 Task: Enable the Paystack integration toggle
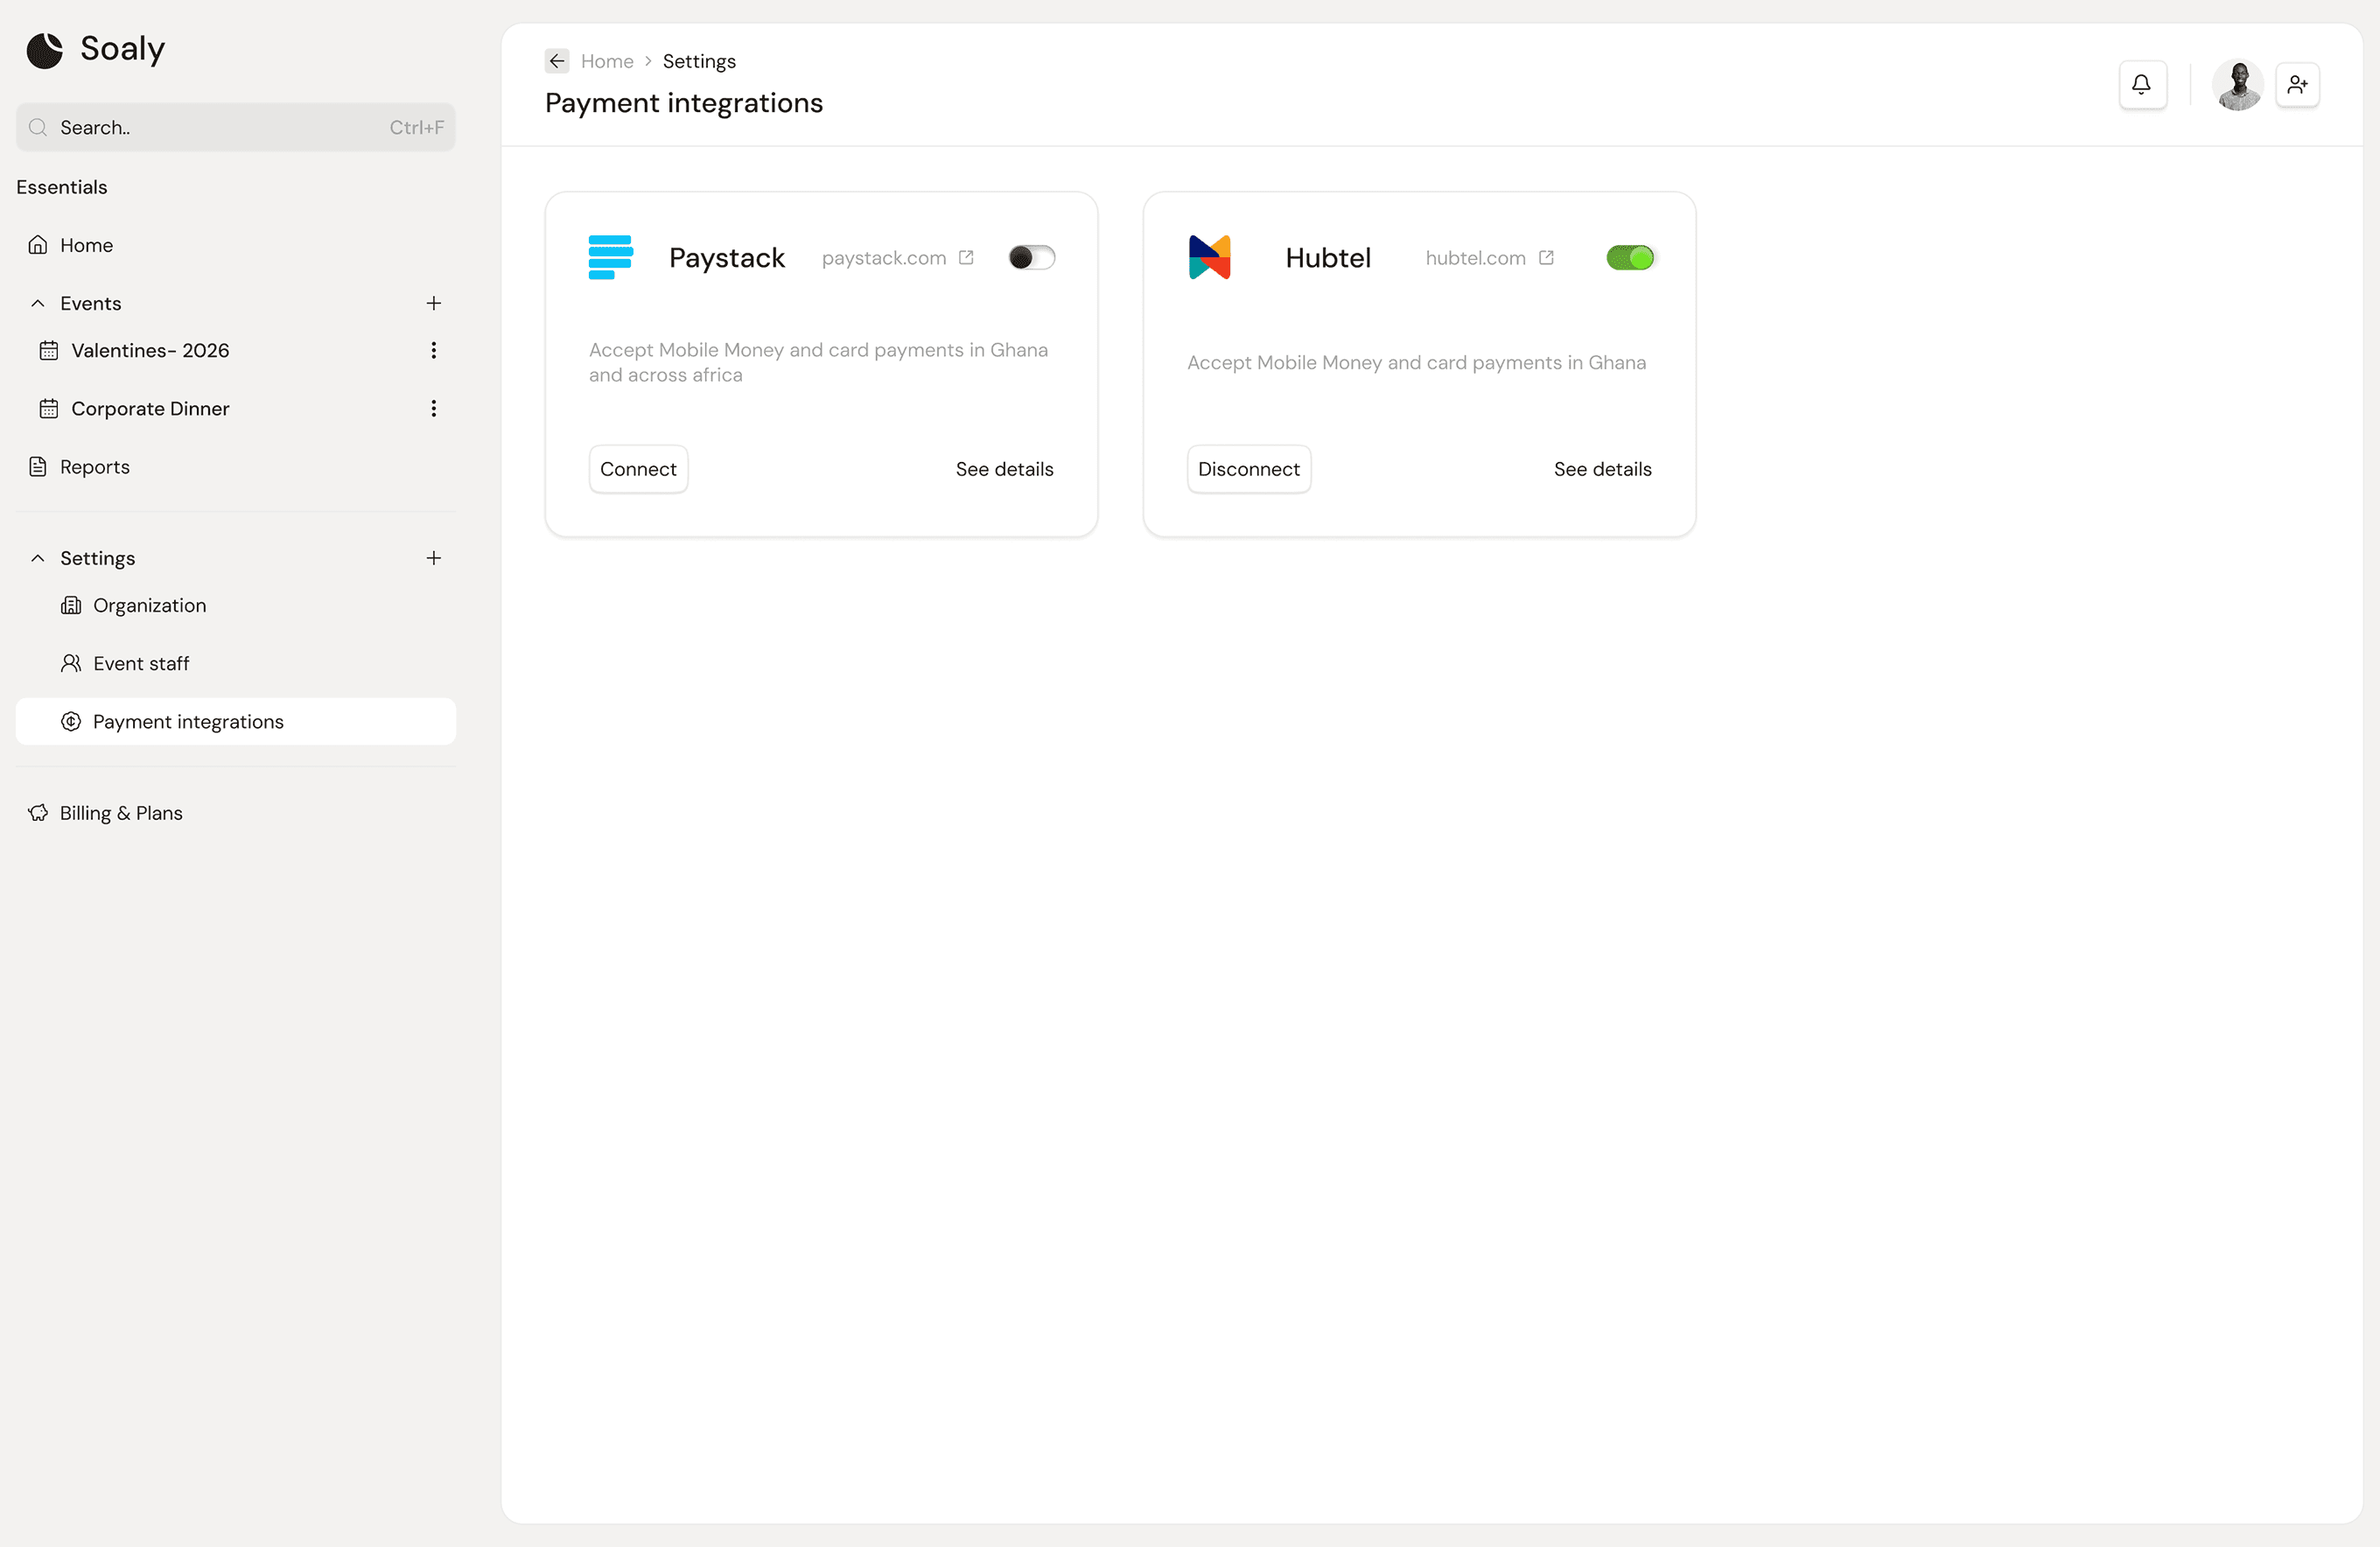pyautogui.click(x=1031, y=257)
